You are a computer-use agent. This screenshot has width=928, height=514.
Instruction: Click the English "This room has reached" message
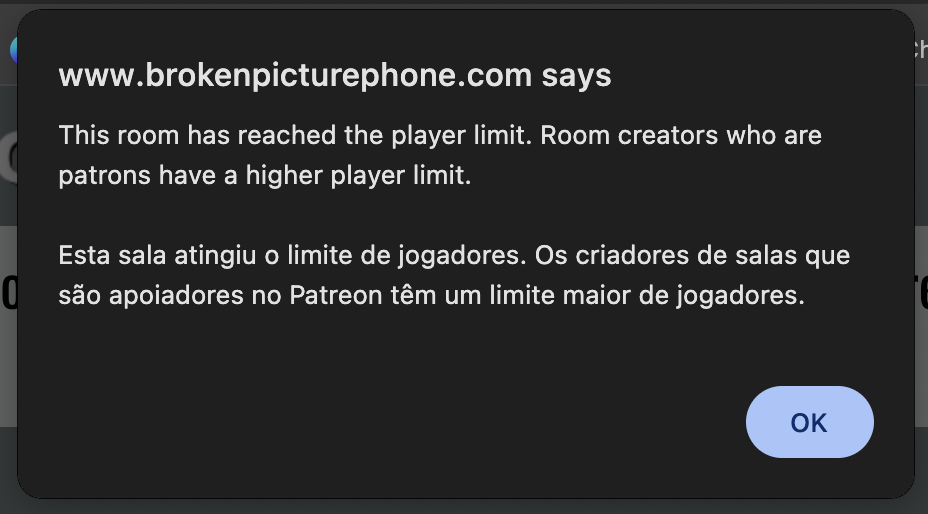pyautogui.click(x=440, y=155)
